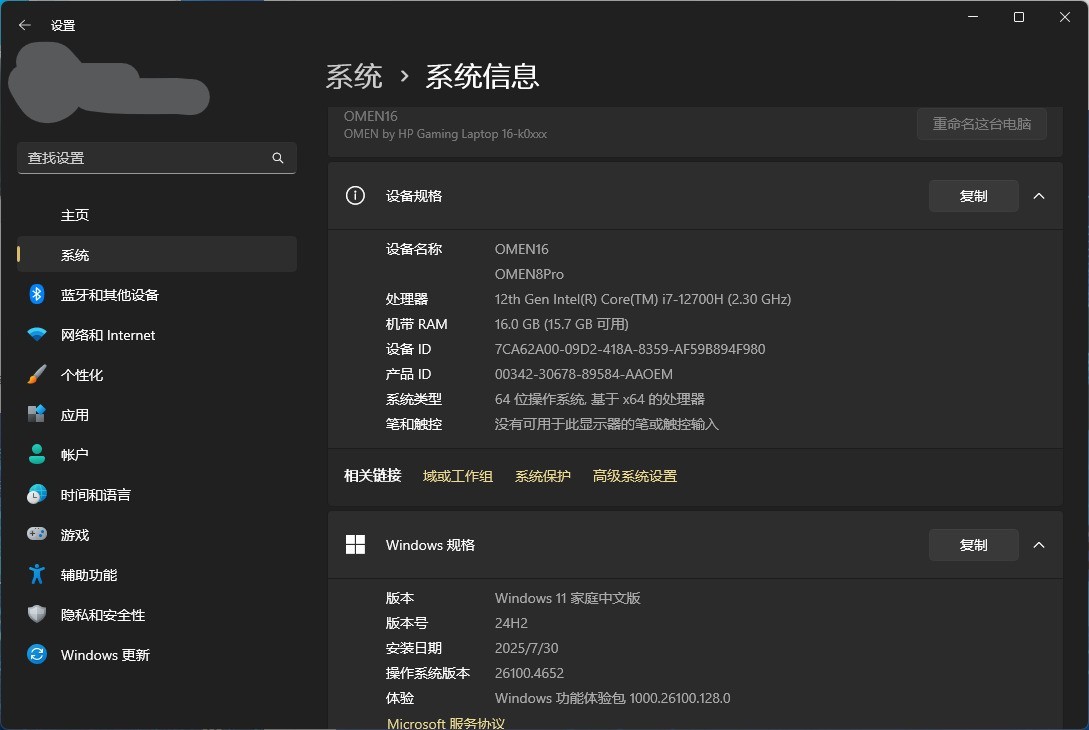Click the Accounts person icon
Viewport: 1089px width, 730px height.
click(x=37, y=454)
